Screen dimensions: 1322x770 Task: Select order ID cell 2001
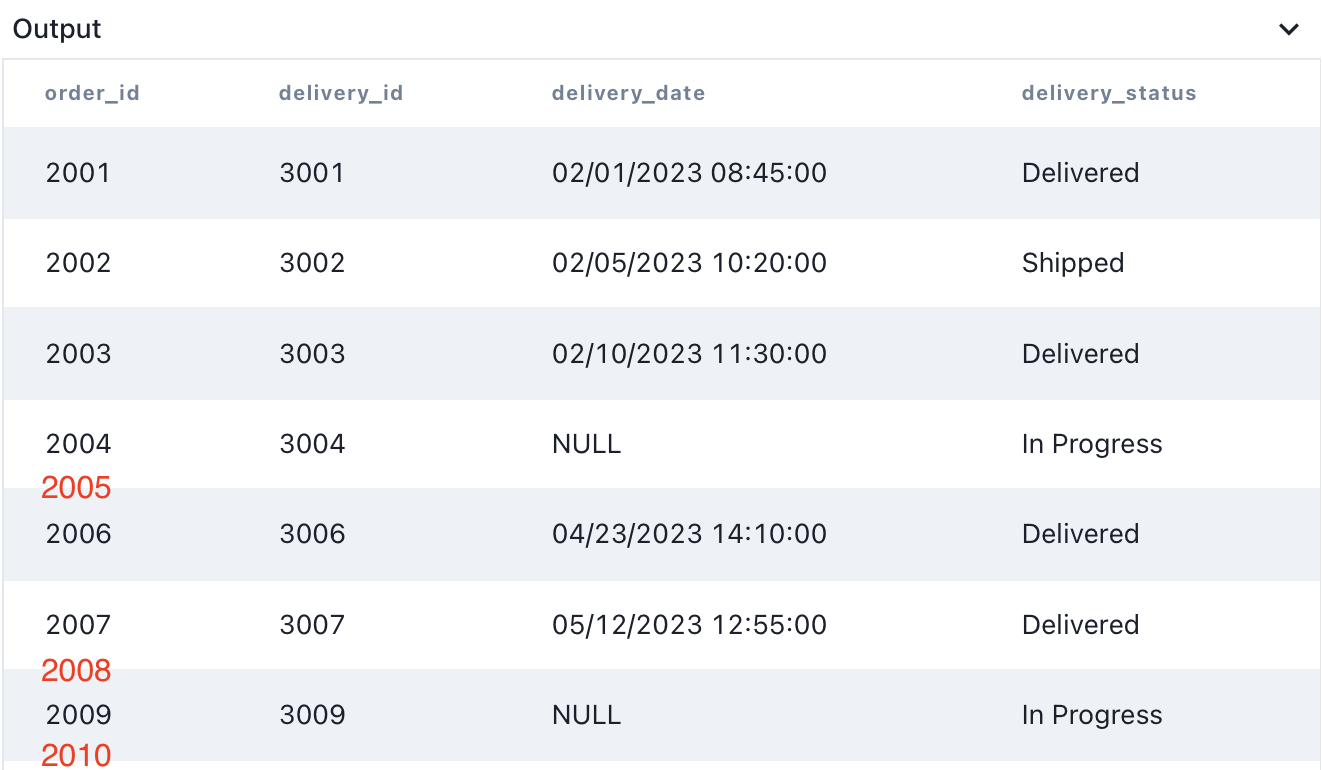tap(78, 173)
